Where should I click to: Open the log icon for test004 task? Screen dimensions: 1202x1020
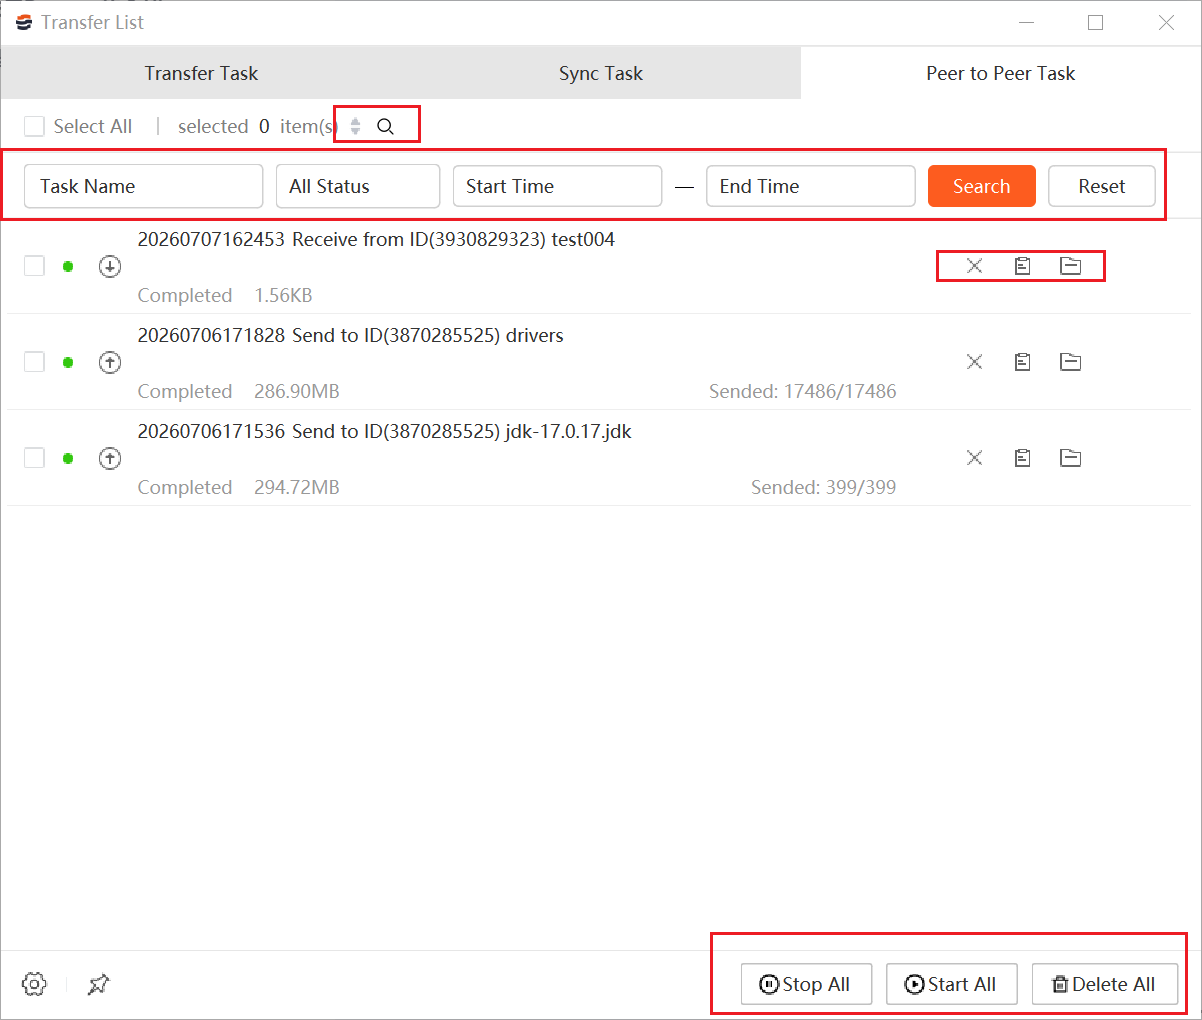(1022, 266)
